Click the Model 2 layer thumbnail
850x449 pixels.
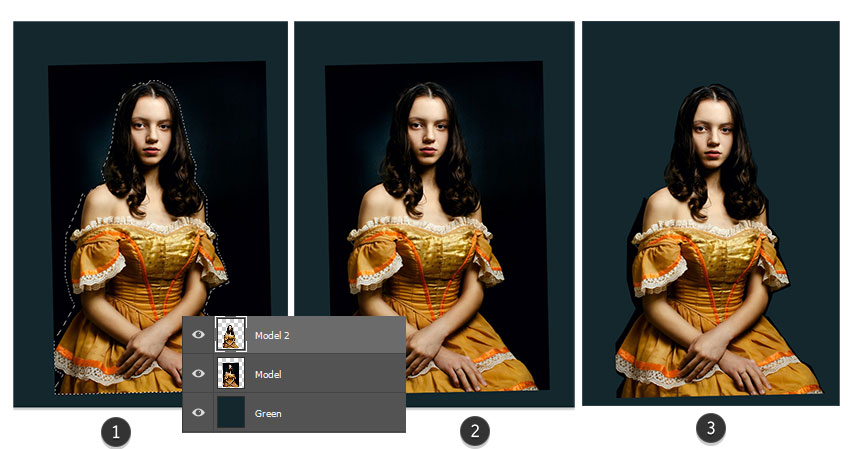point(230,335)
